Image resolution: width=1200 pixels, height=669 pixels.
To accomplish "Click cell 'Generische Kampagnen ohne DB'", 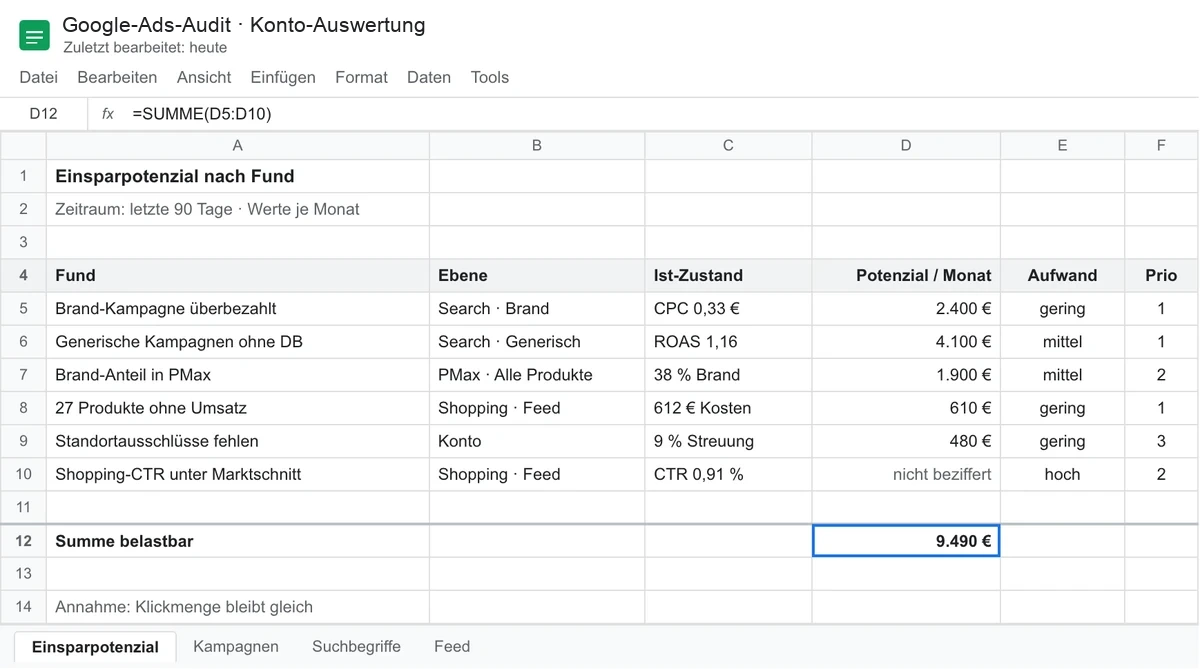I will (238, 342).
